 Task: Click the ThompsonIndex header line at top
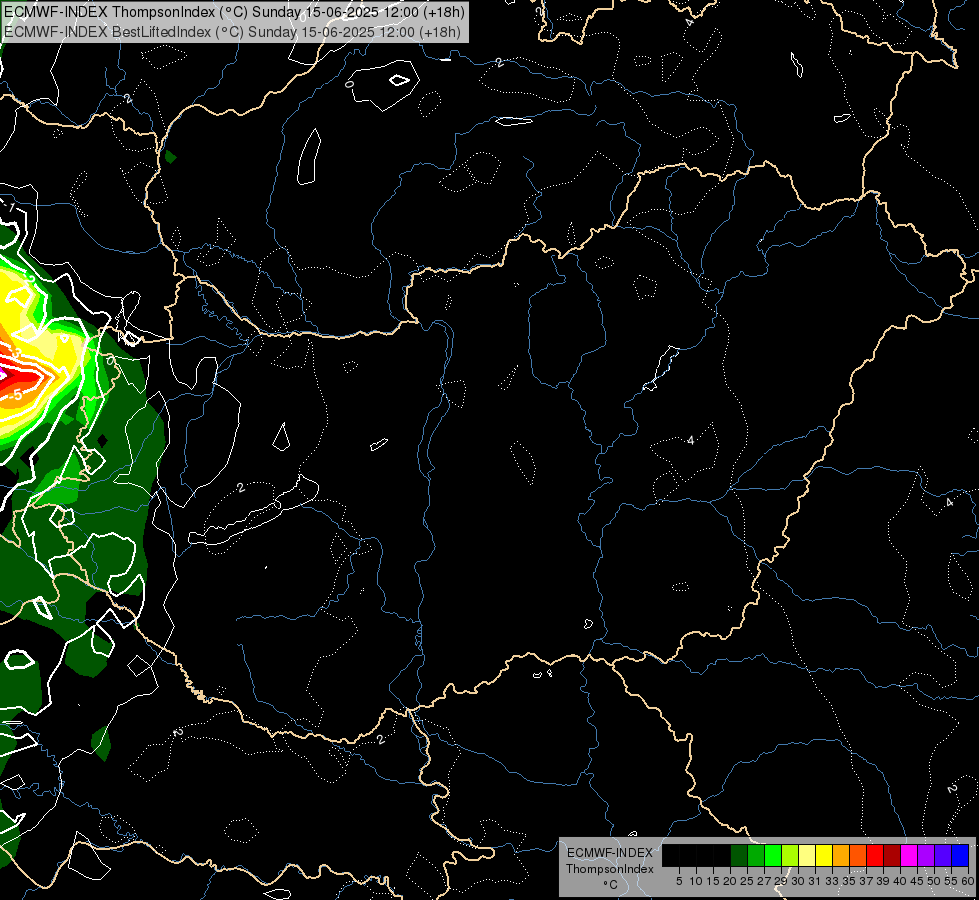pos(234,12)
